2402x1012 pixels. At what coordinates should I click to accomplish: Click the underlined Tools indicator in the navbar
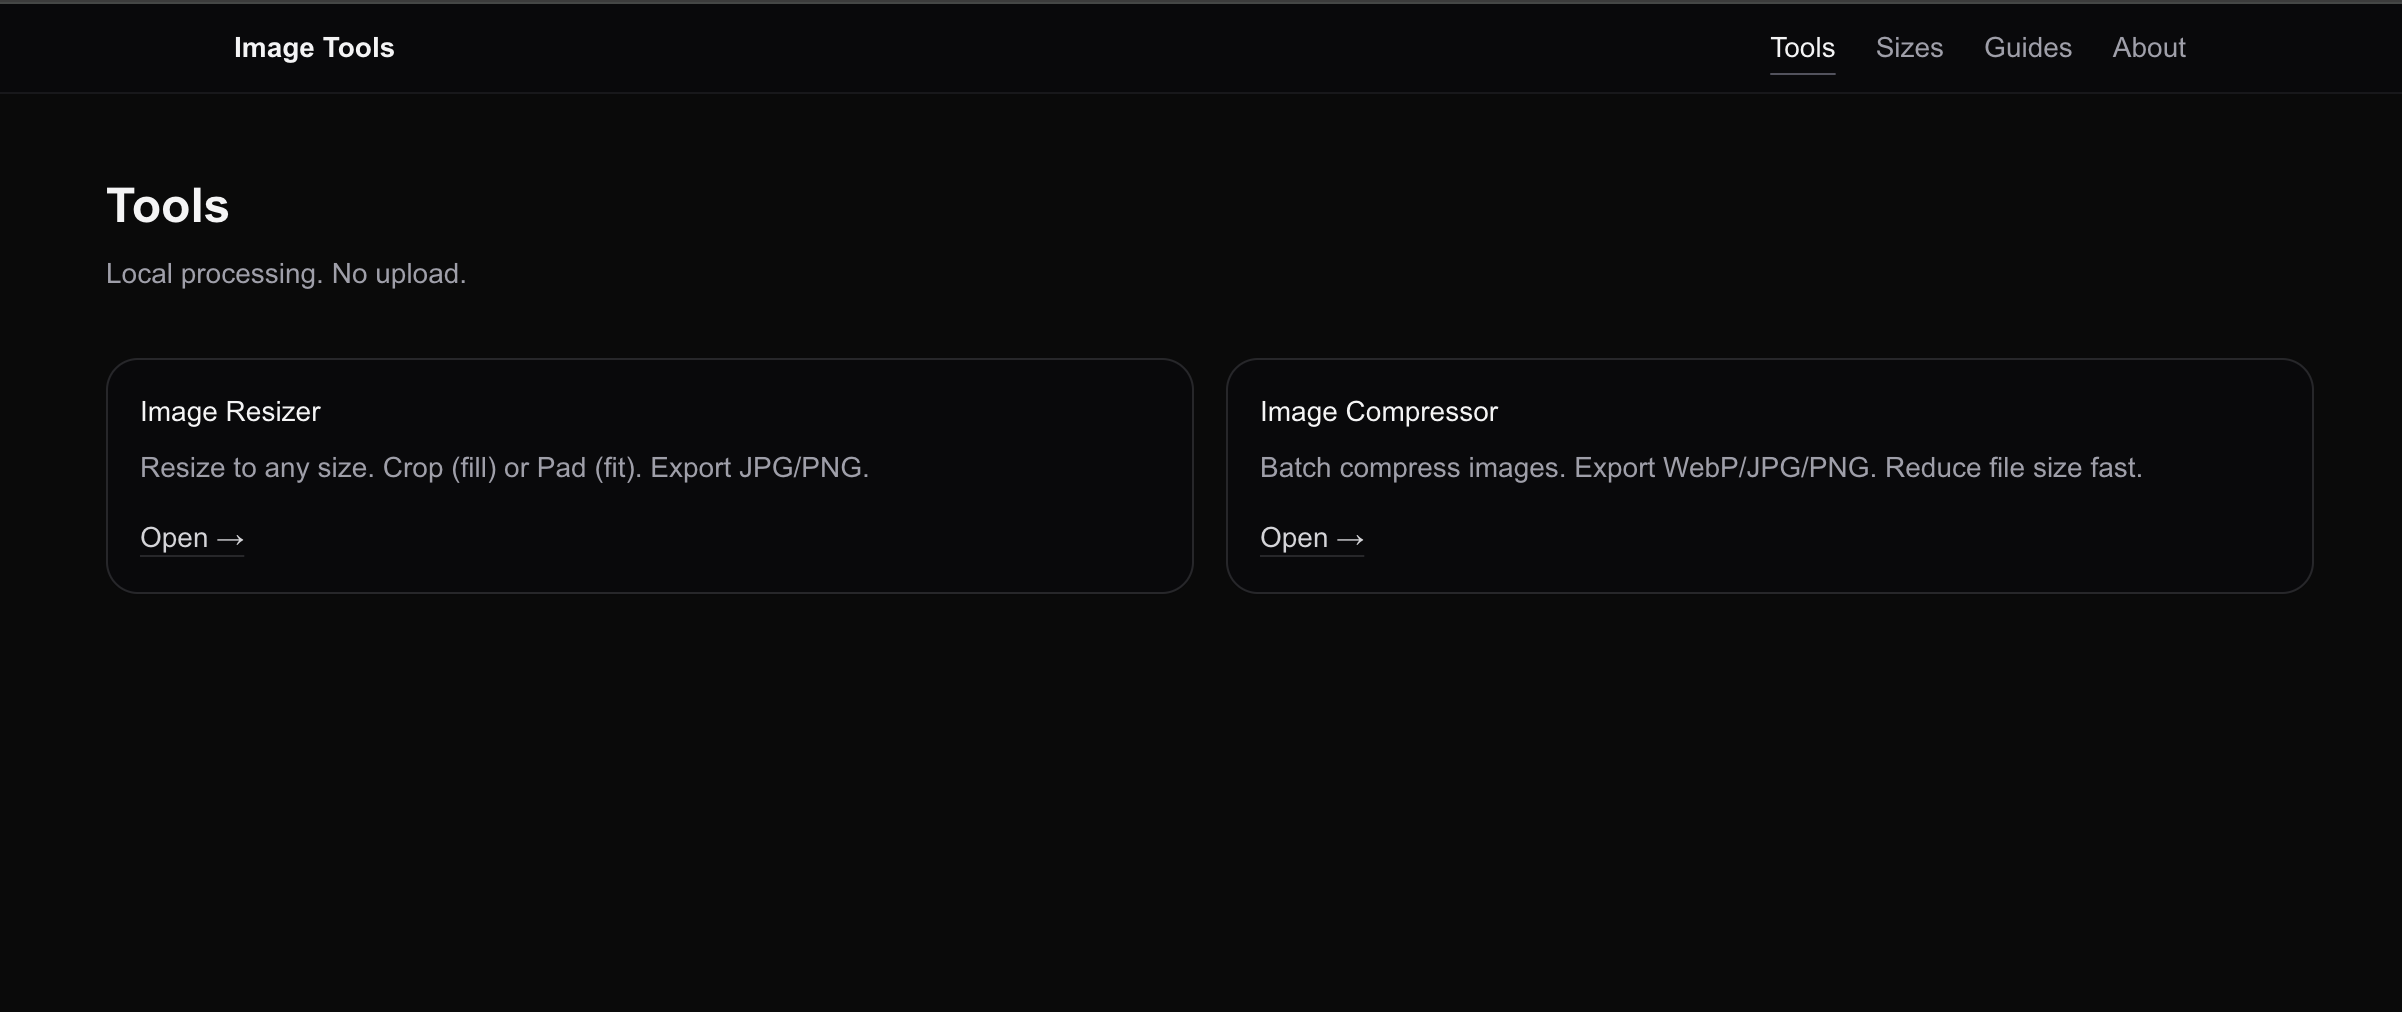pos(1802,72)
